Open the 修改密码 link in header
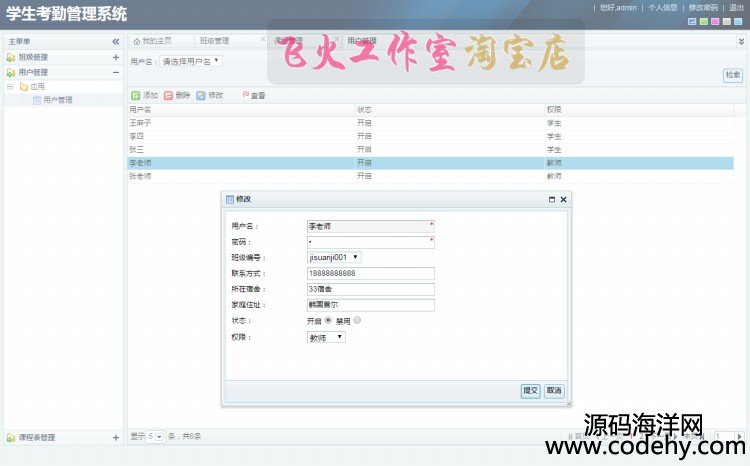 (x=703, y=8)
